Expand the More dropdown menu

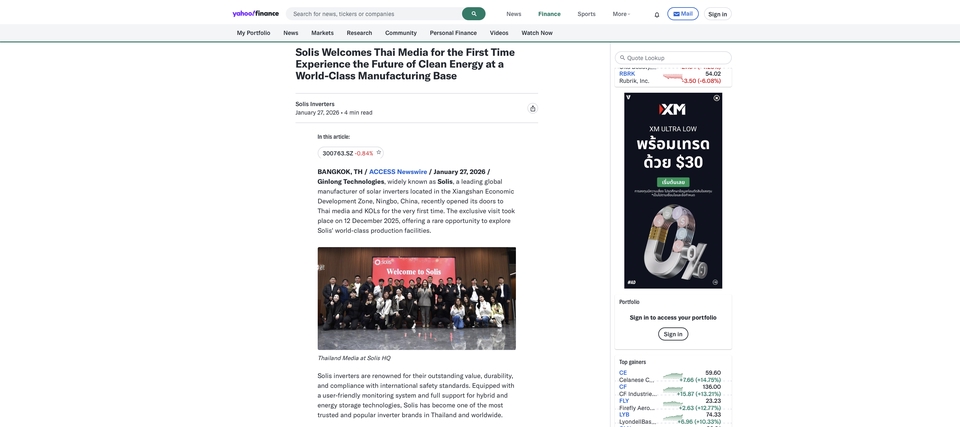621,14
